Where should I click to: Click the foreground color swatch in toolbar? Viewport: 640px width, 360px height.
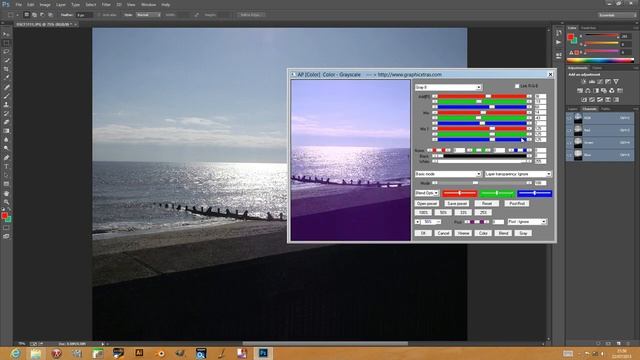pyautogui.click(x=4, y=216)
